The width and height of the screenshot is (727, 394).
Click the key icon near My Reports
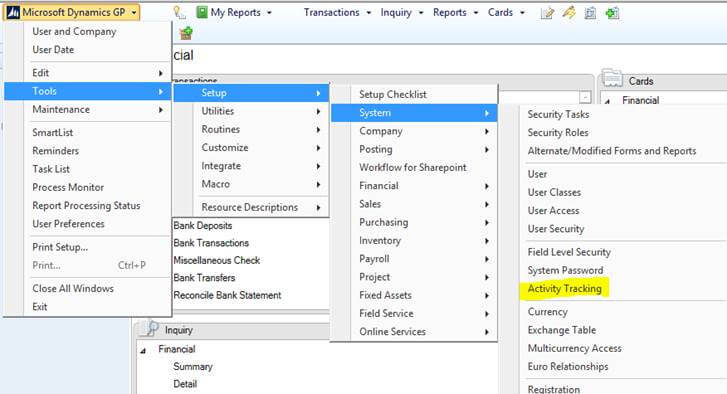[x=179, y=13]
